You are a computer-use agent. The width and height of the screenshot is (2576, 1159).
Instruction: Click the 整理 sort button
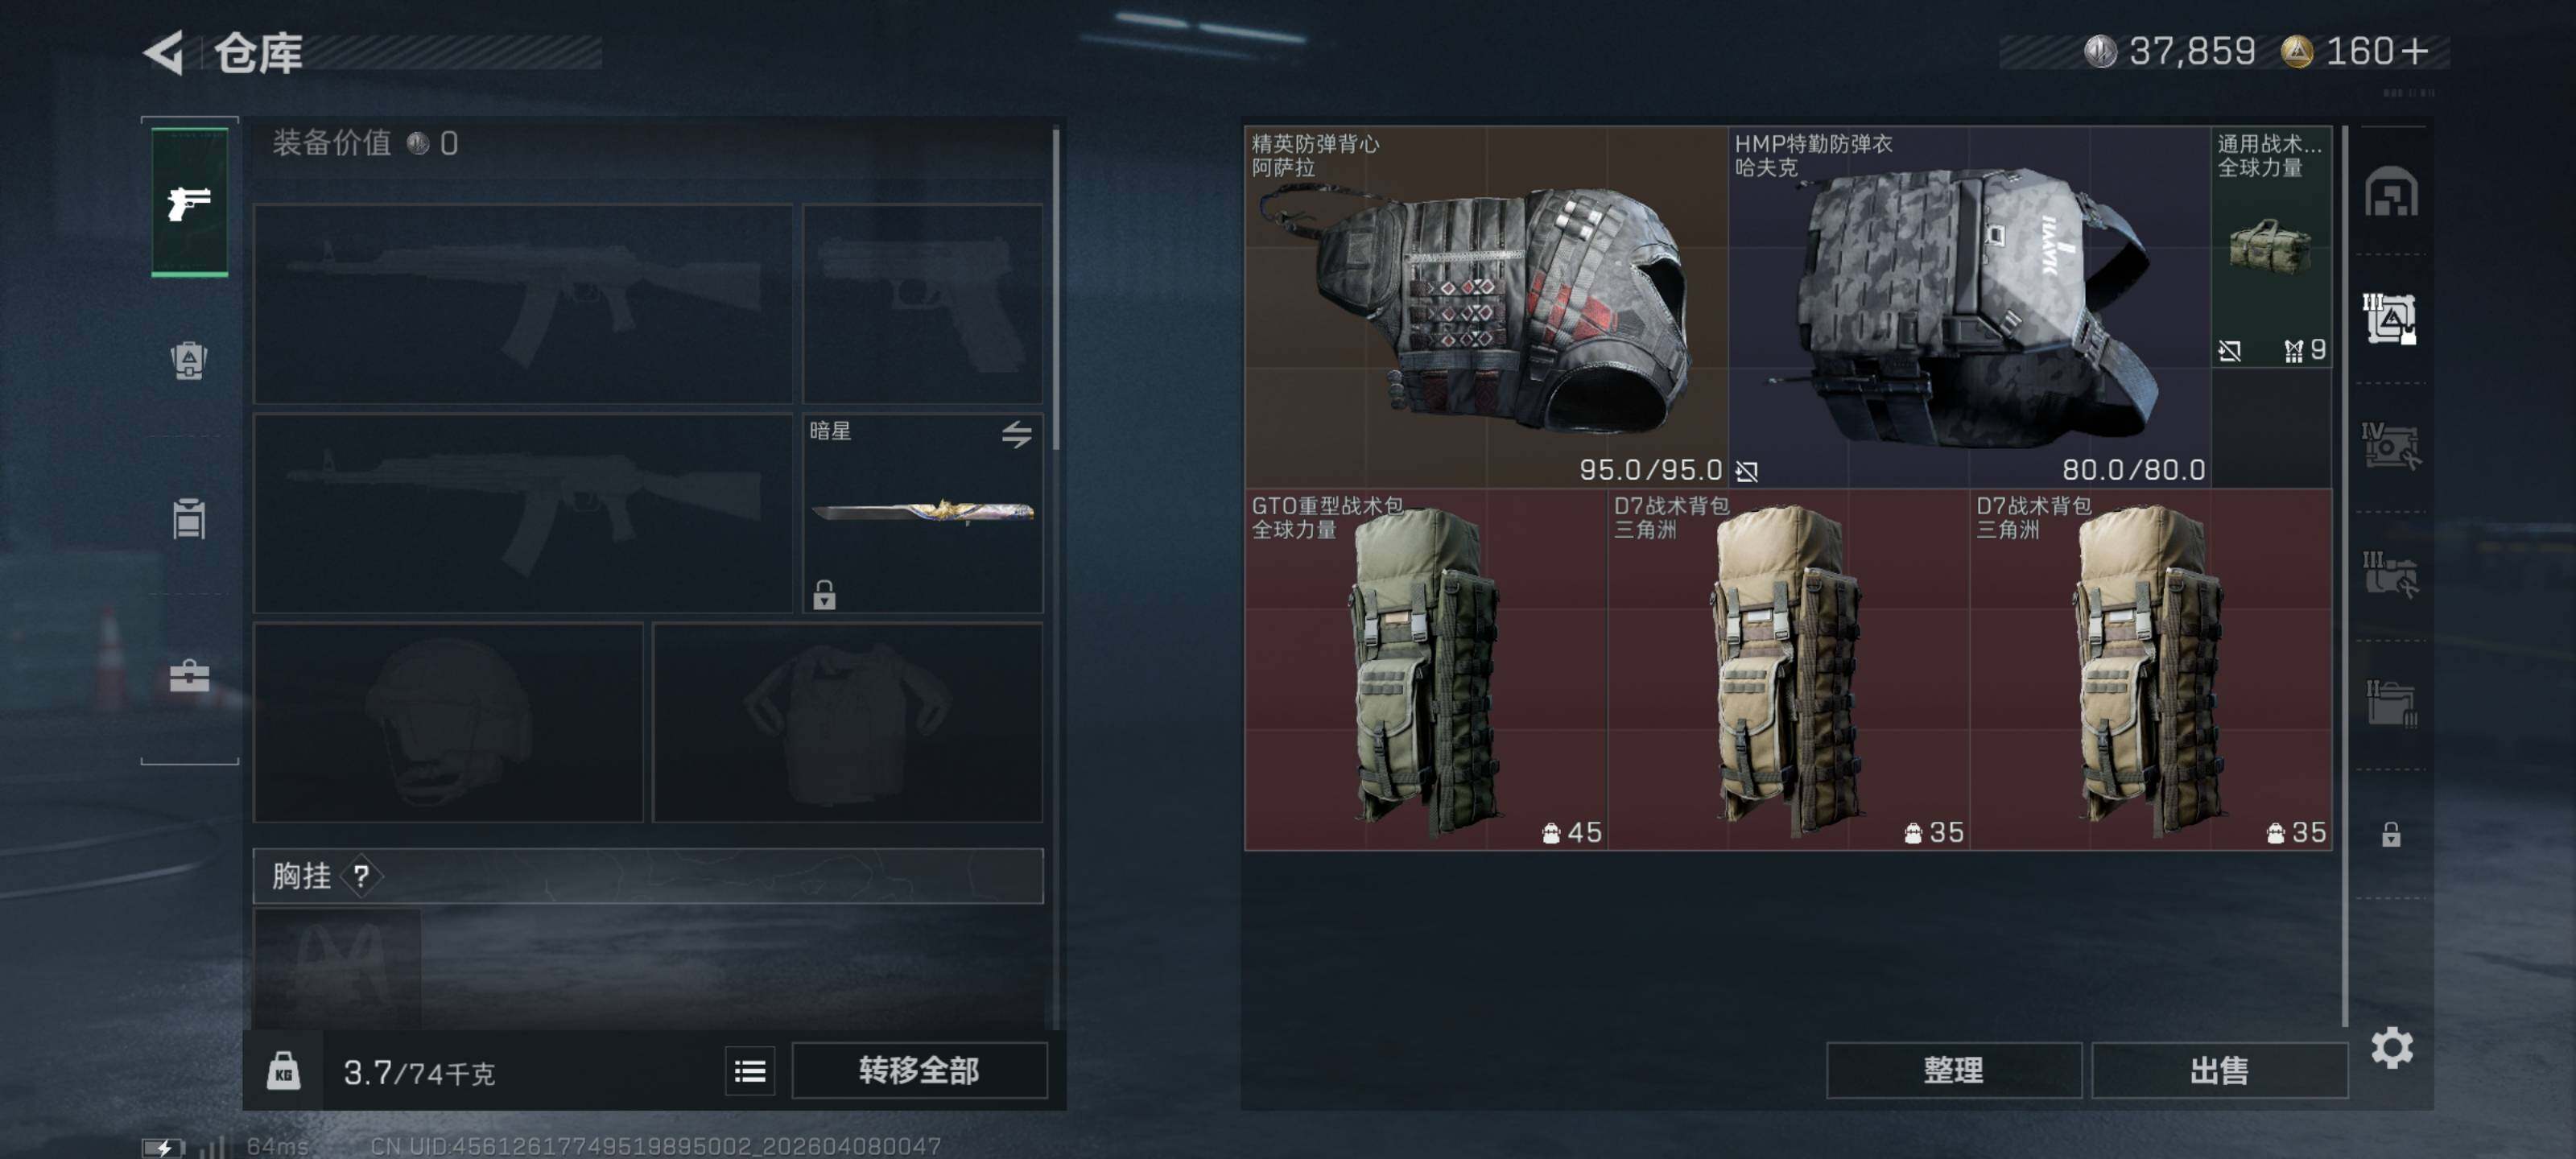pyautogui.click(x=1953, y=1071)
